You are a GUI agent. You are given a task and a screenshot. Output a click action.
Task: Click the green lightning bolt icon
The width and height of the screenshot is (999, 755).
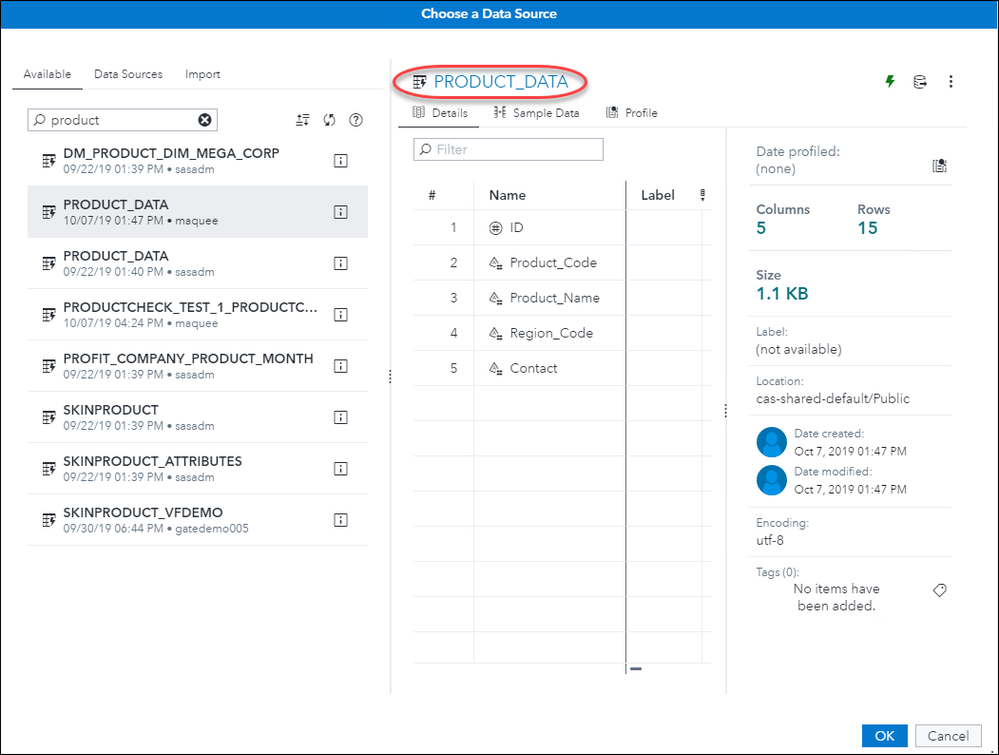[890, 82]
